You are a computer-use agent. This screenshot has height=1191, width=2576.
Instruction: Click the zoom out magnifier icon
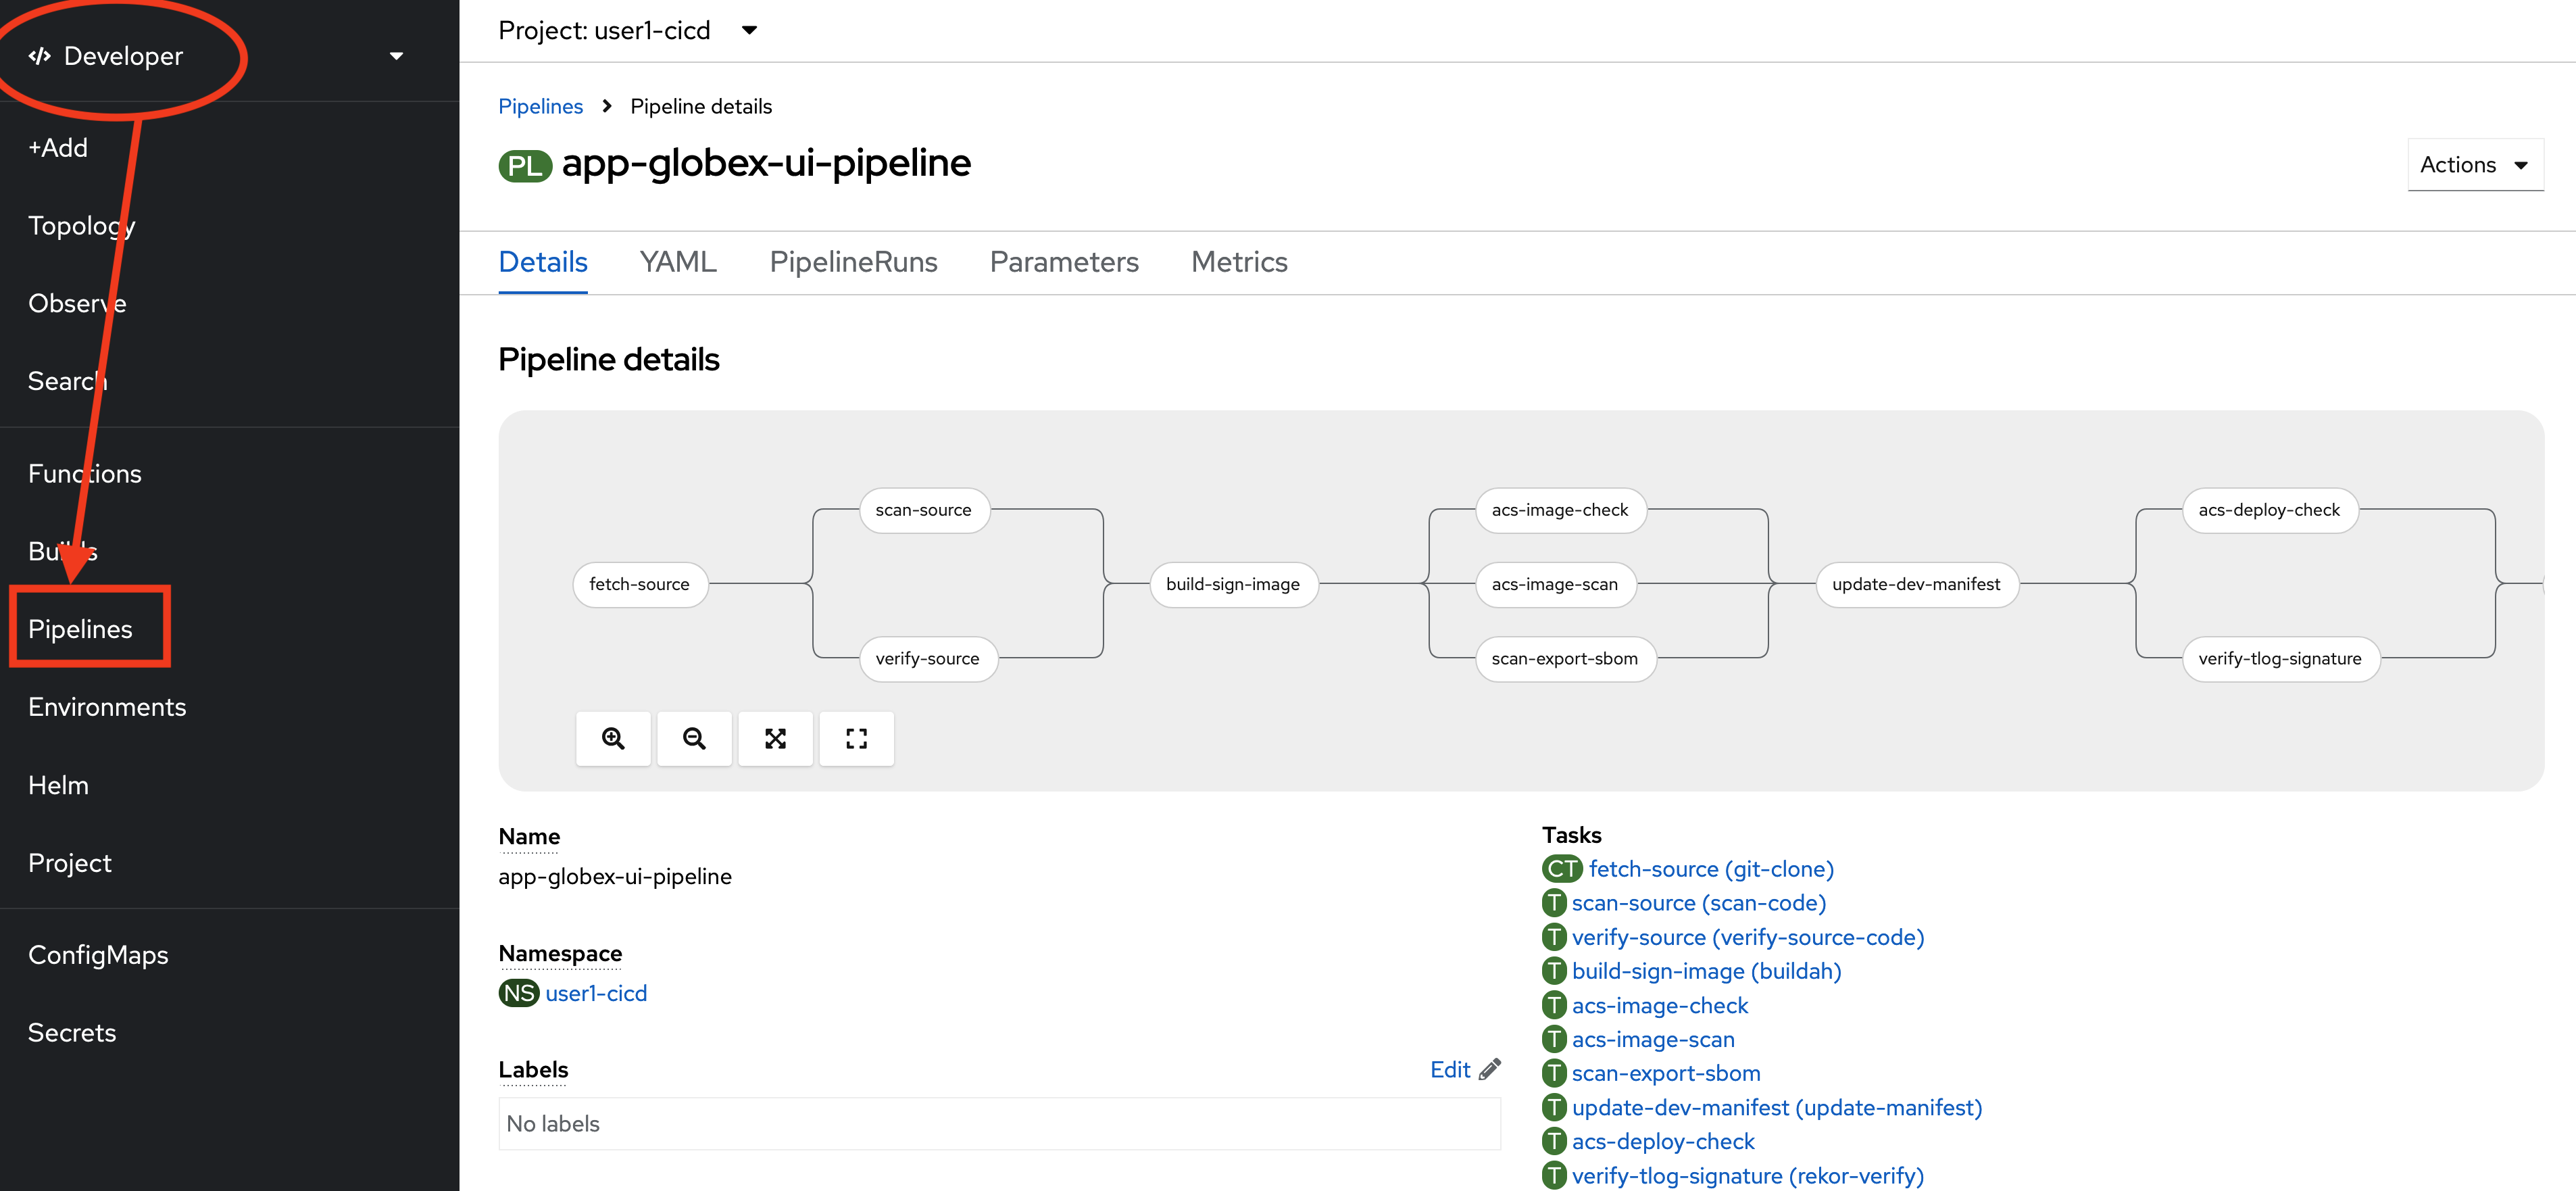tap(694, 739)
